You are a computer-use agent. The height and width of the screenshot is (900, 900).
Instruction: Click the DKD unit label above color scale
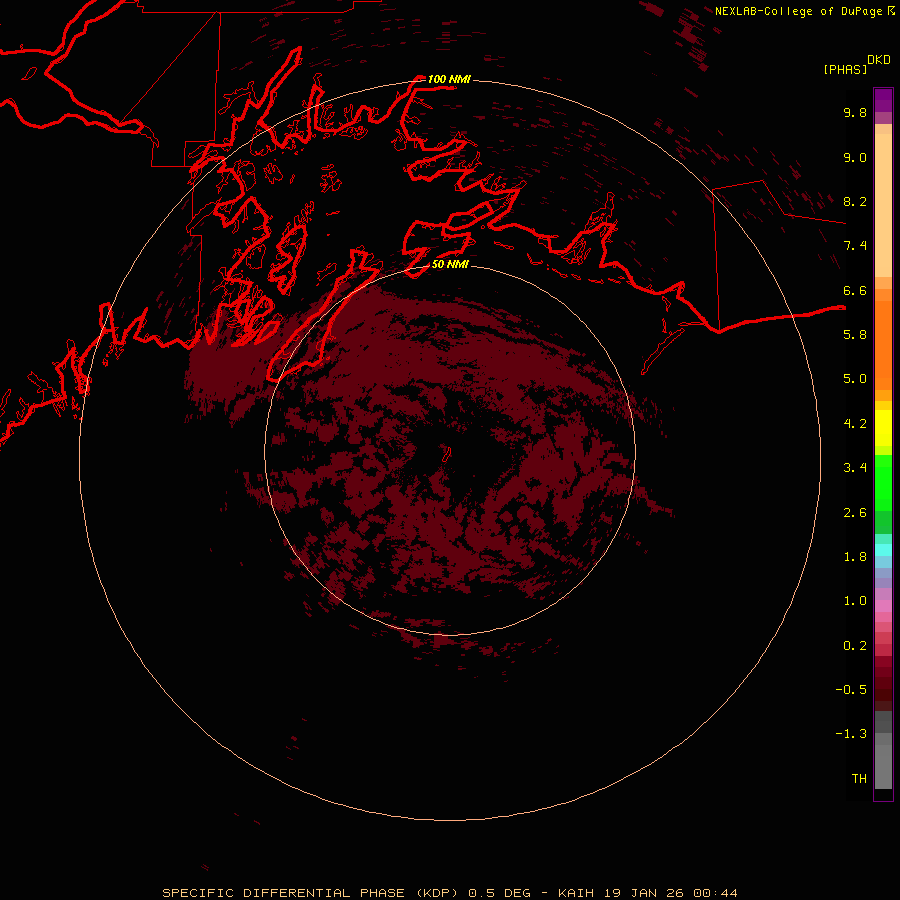(x=879, y=60)
